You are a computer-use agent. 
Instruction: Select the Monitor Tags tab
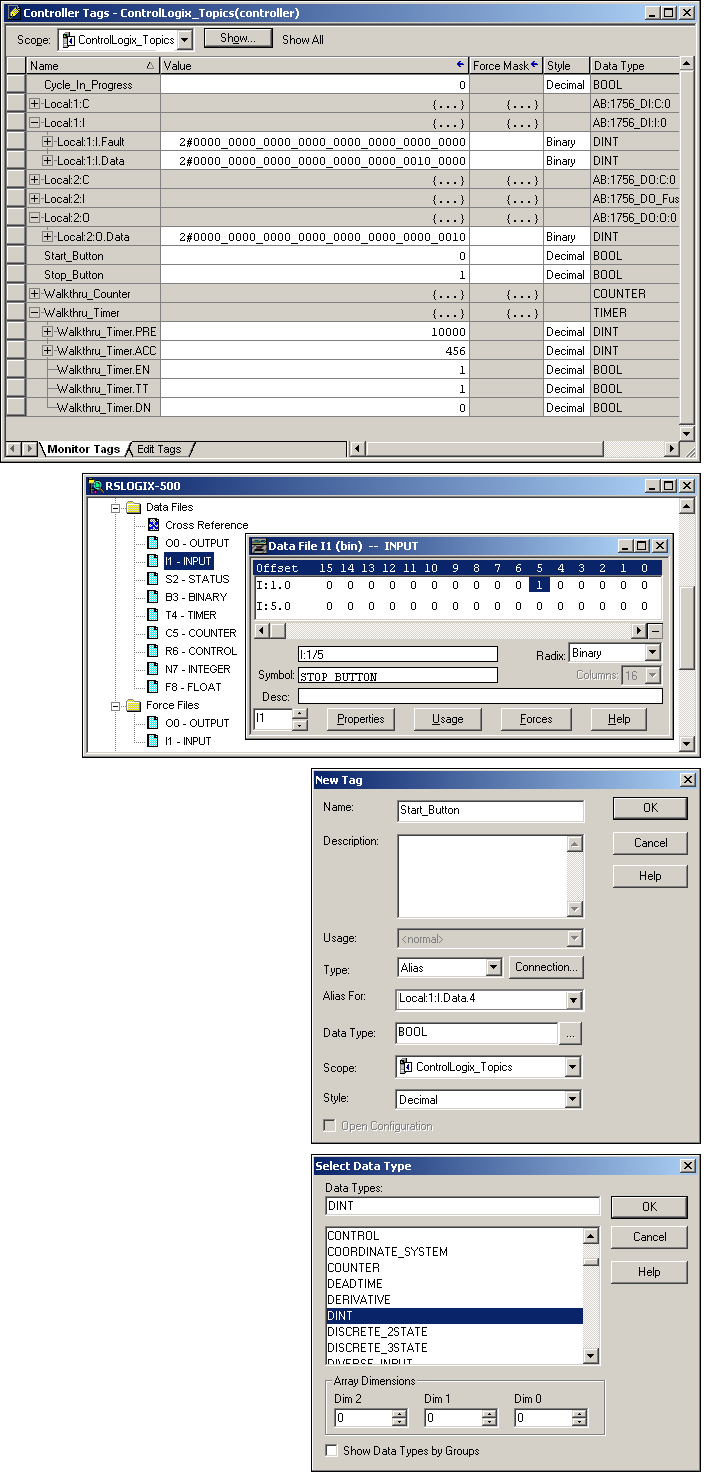(83, 449)
